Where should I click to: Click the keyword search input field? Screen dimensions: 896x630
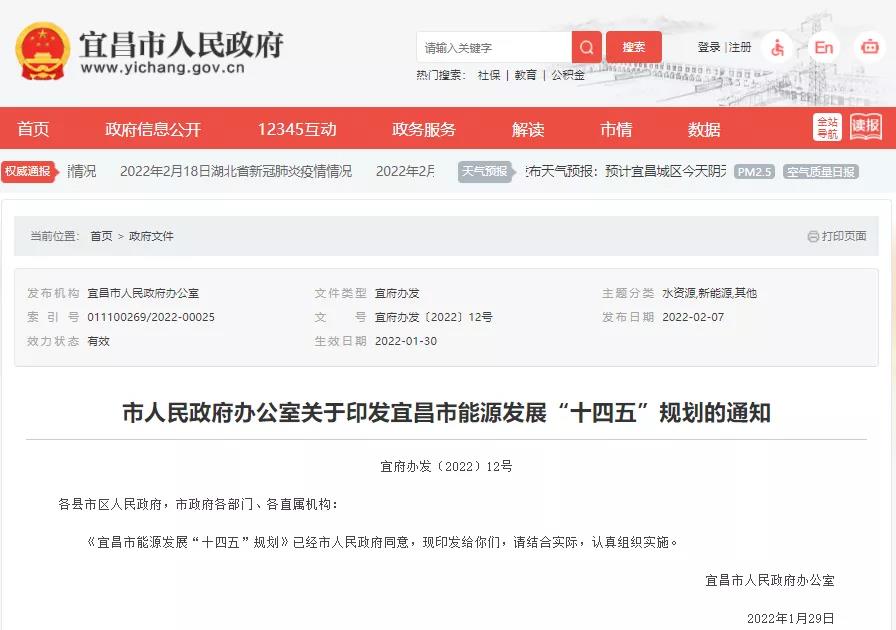coord(494,47)
